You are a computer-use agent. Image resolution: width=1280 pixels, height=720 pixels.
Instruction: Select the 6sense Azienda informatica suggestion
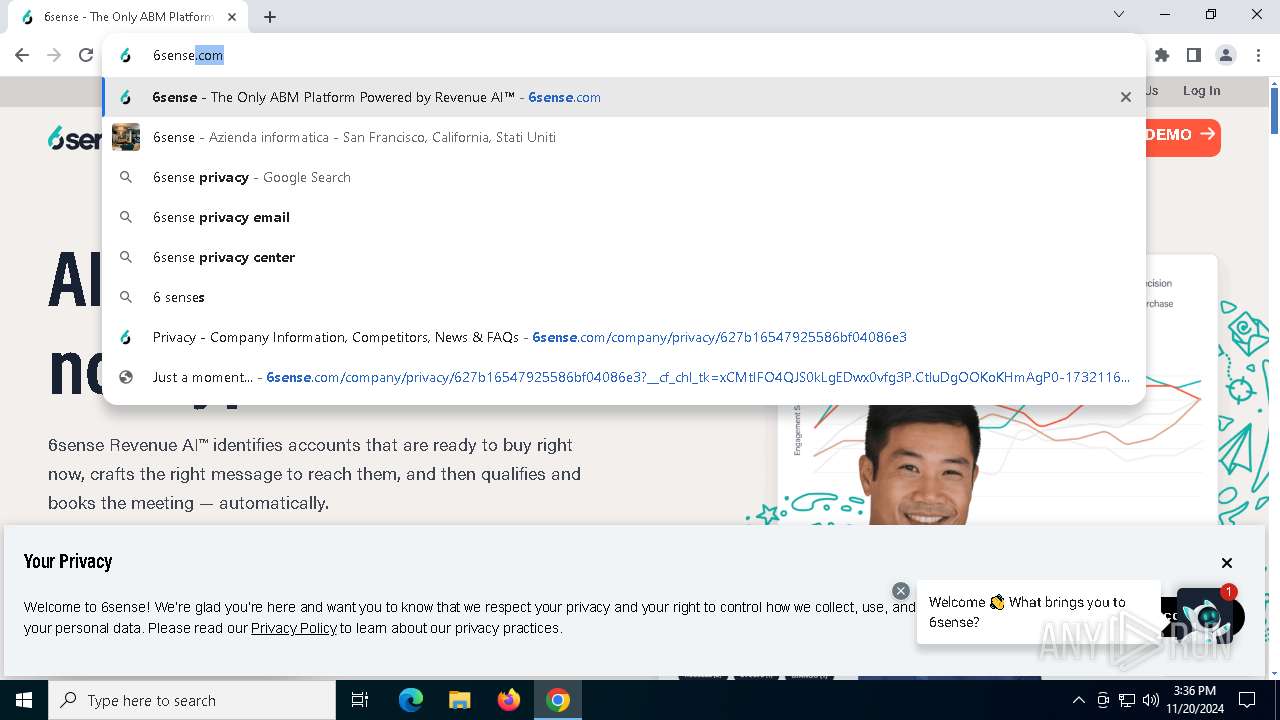point(624,137)
